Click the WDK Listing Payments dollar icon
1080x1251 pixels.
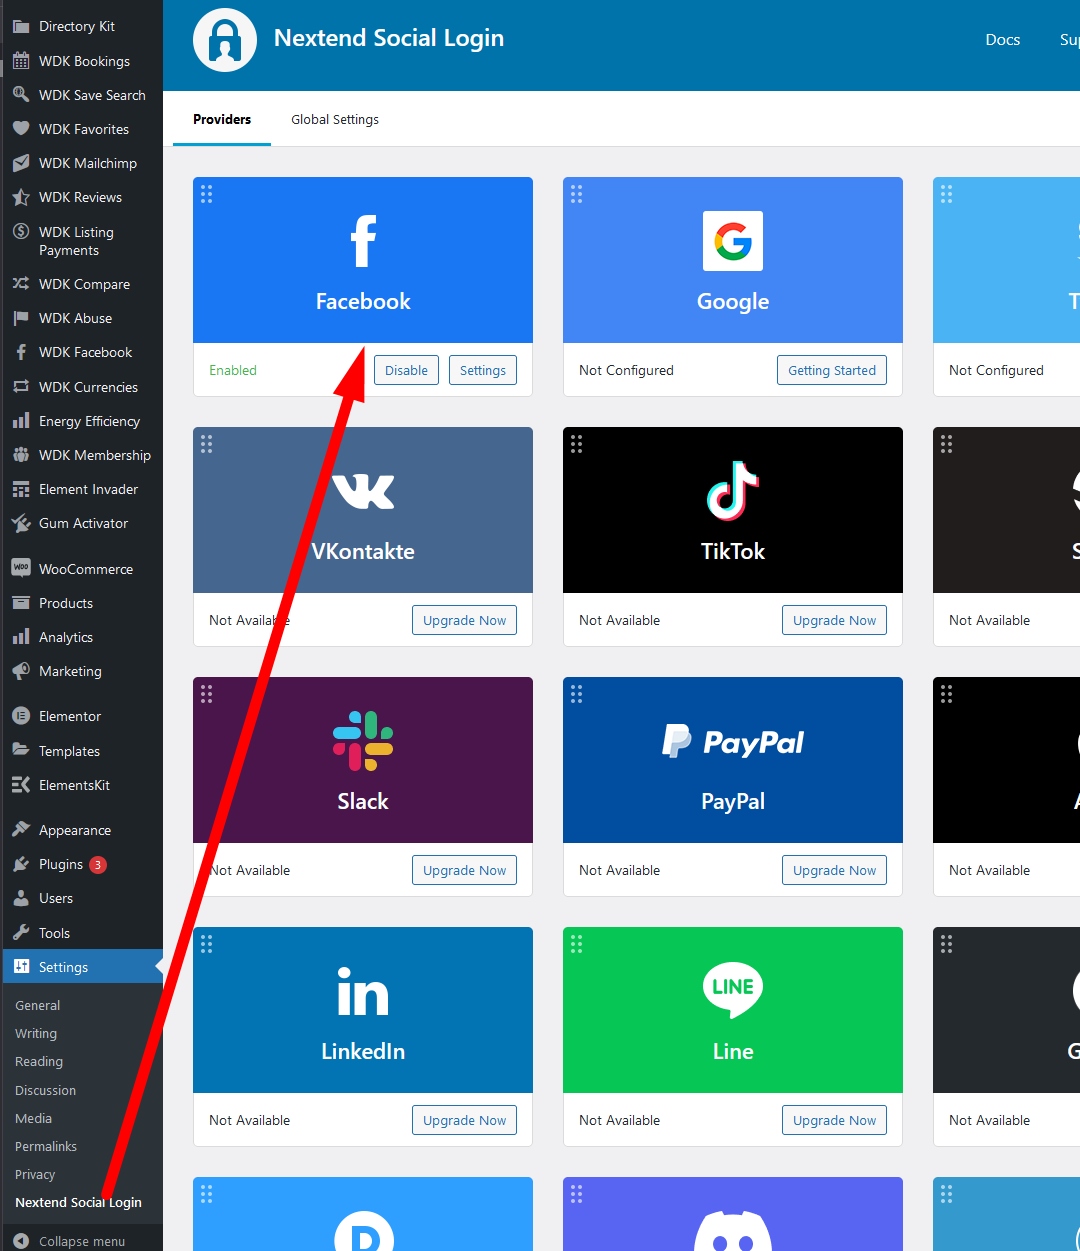click(x=21, y=232)
